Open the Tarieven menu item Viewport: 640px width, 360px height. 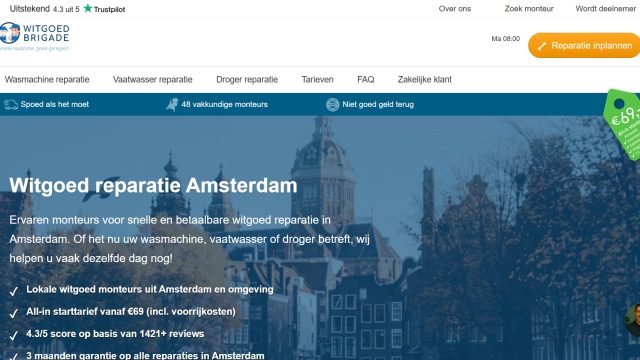318,80
